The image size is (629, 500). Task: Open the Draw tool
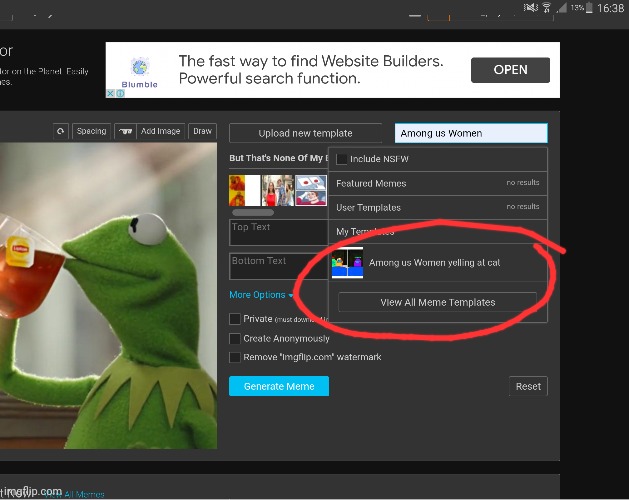pos(202,131)
